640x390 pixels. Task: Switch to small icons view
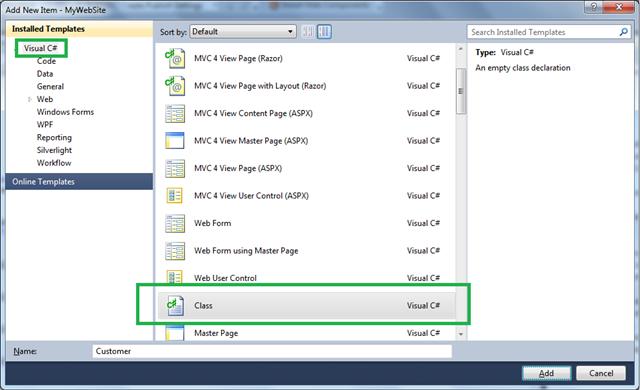308,31
